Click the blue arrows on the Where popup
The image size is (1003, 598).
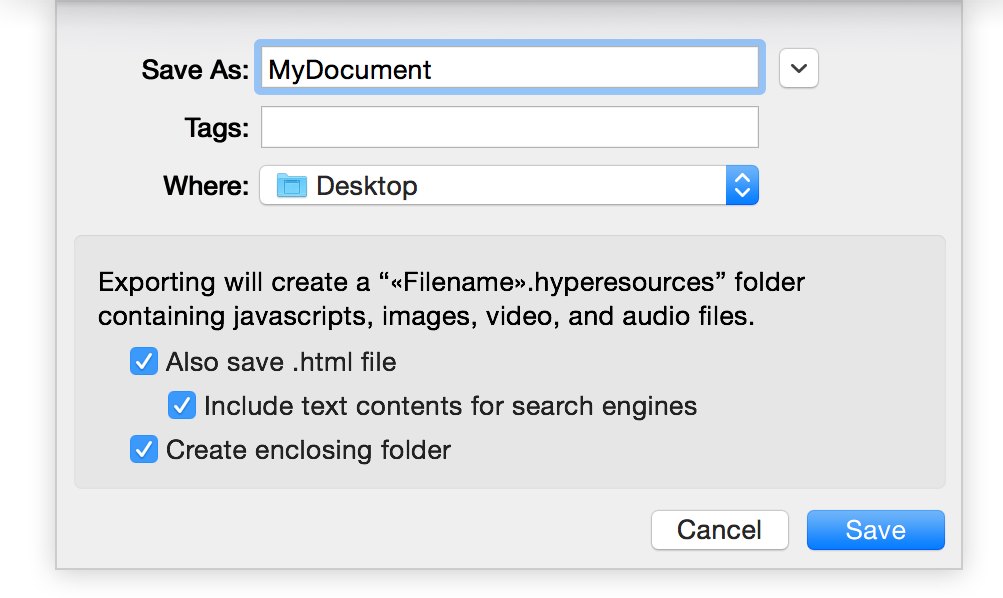point(741,186)
